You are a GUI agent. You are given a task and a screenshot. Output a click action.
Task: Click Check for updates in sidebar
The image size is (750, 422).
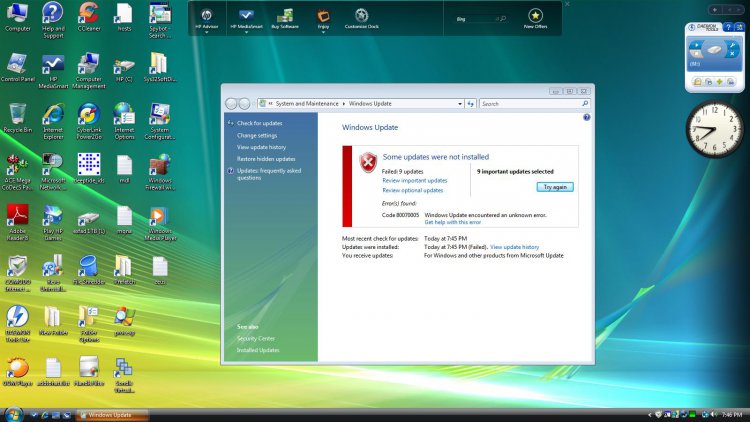(259, 123)
